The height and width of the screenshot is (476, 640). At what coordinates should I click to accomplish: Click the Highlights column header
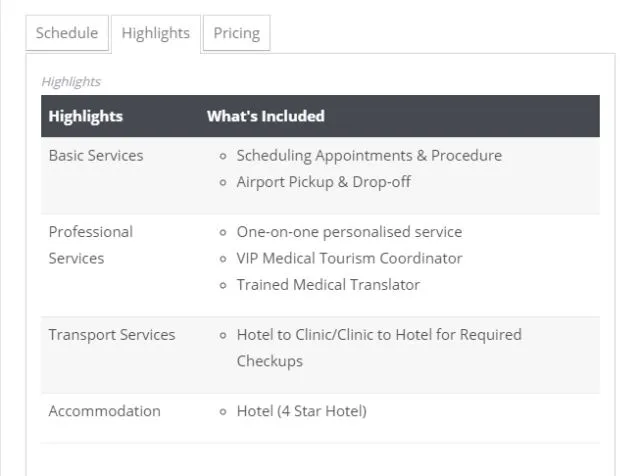coord(86,116)
